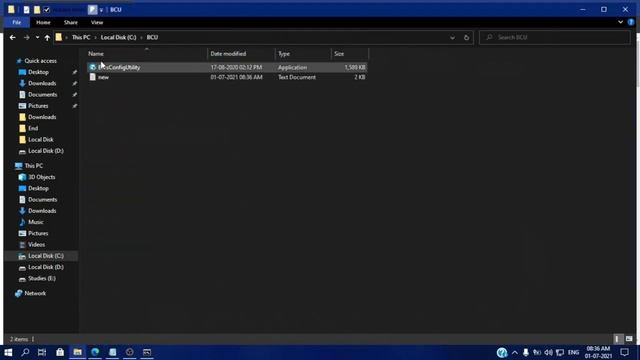The image size is (640, 360).
Task: Select the BiosConfigUtility application file
Action: 227,67
